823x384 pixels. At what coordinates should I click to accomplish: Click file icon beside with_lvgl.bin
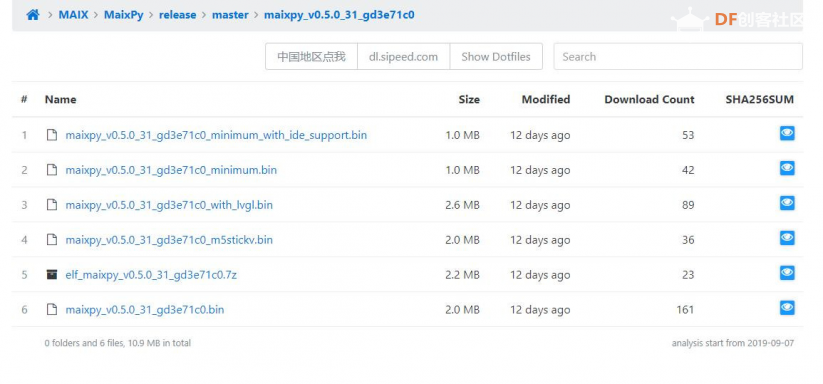coord(51,205)
